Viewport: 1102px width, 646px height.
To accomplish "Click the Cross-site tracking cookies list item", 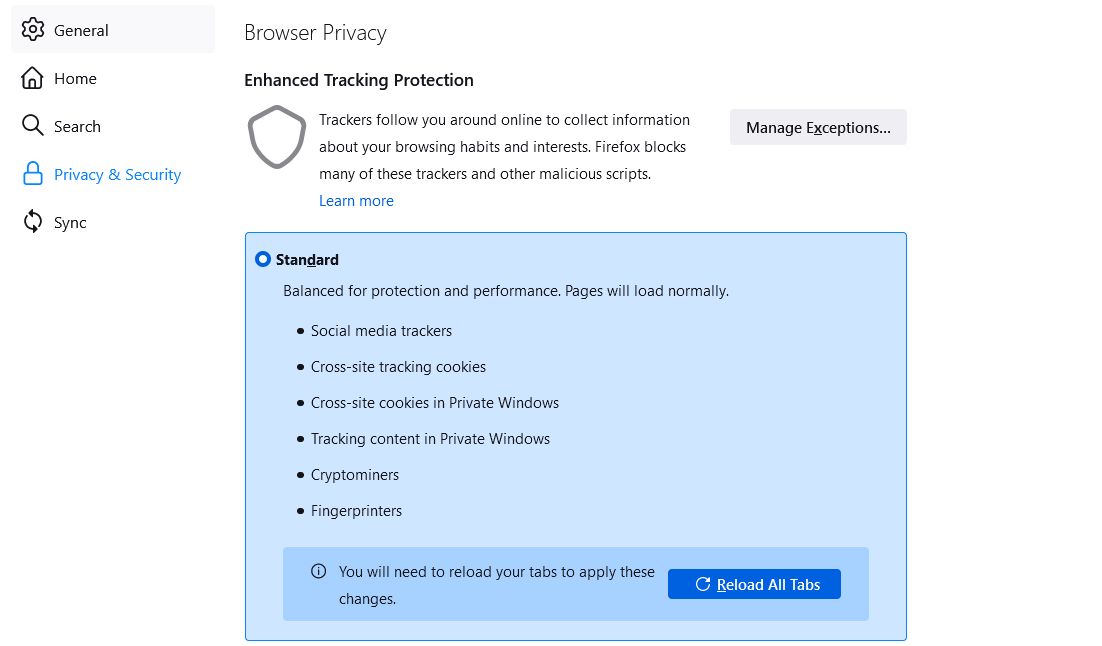I will point(398,366).
